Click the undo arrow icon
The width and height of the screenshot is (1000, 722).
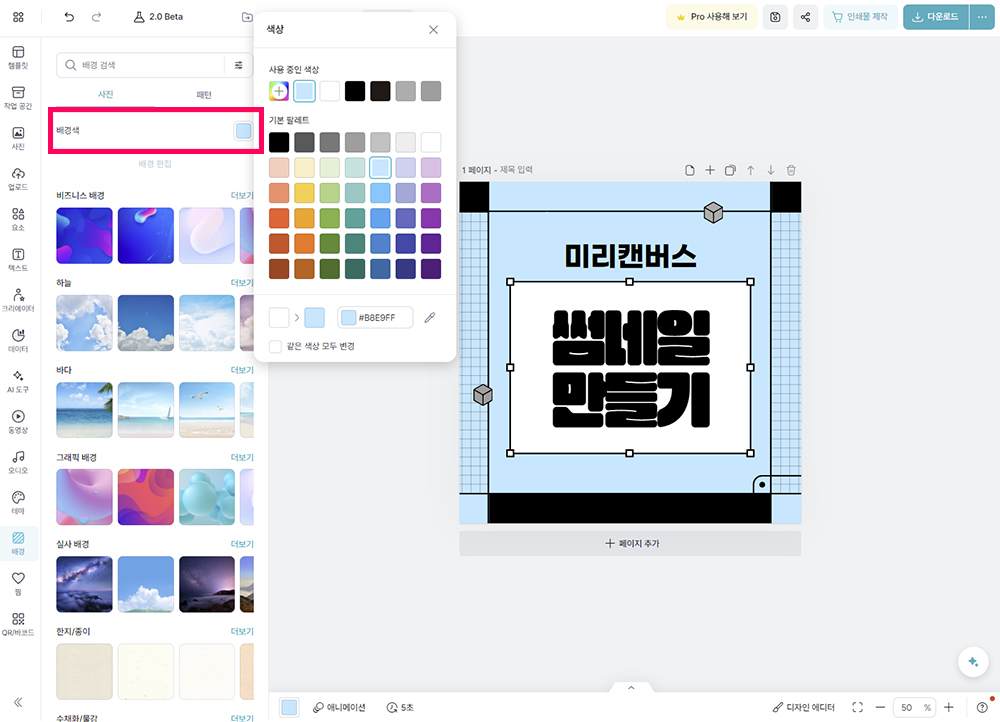[x=69, y=17]
